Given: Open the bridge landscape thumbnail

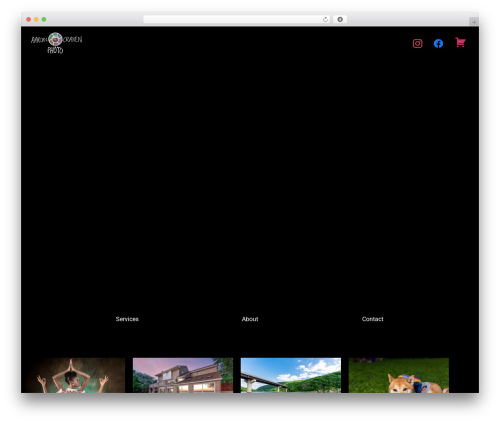Looking at the screenshot, I should pyautogui.click(x=291, y=375).
